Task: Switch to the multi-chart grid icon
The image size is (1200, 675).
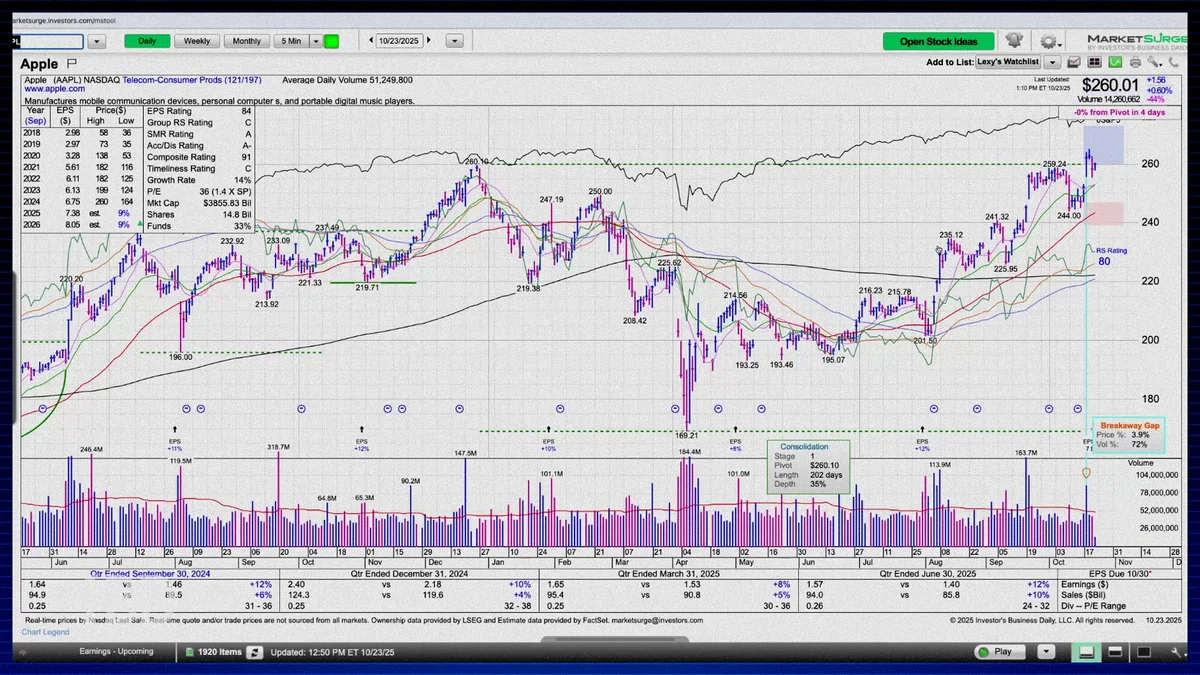Action: tap(1094, 62)
